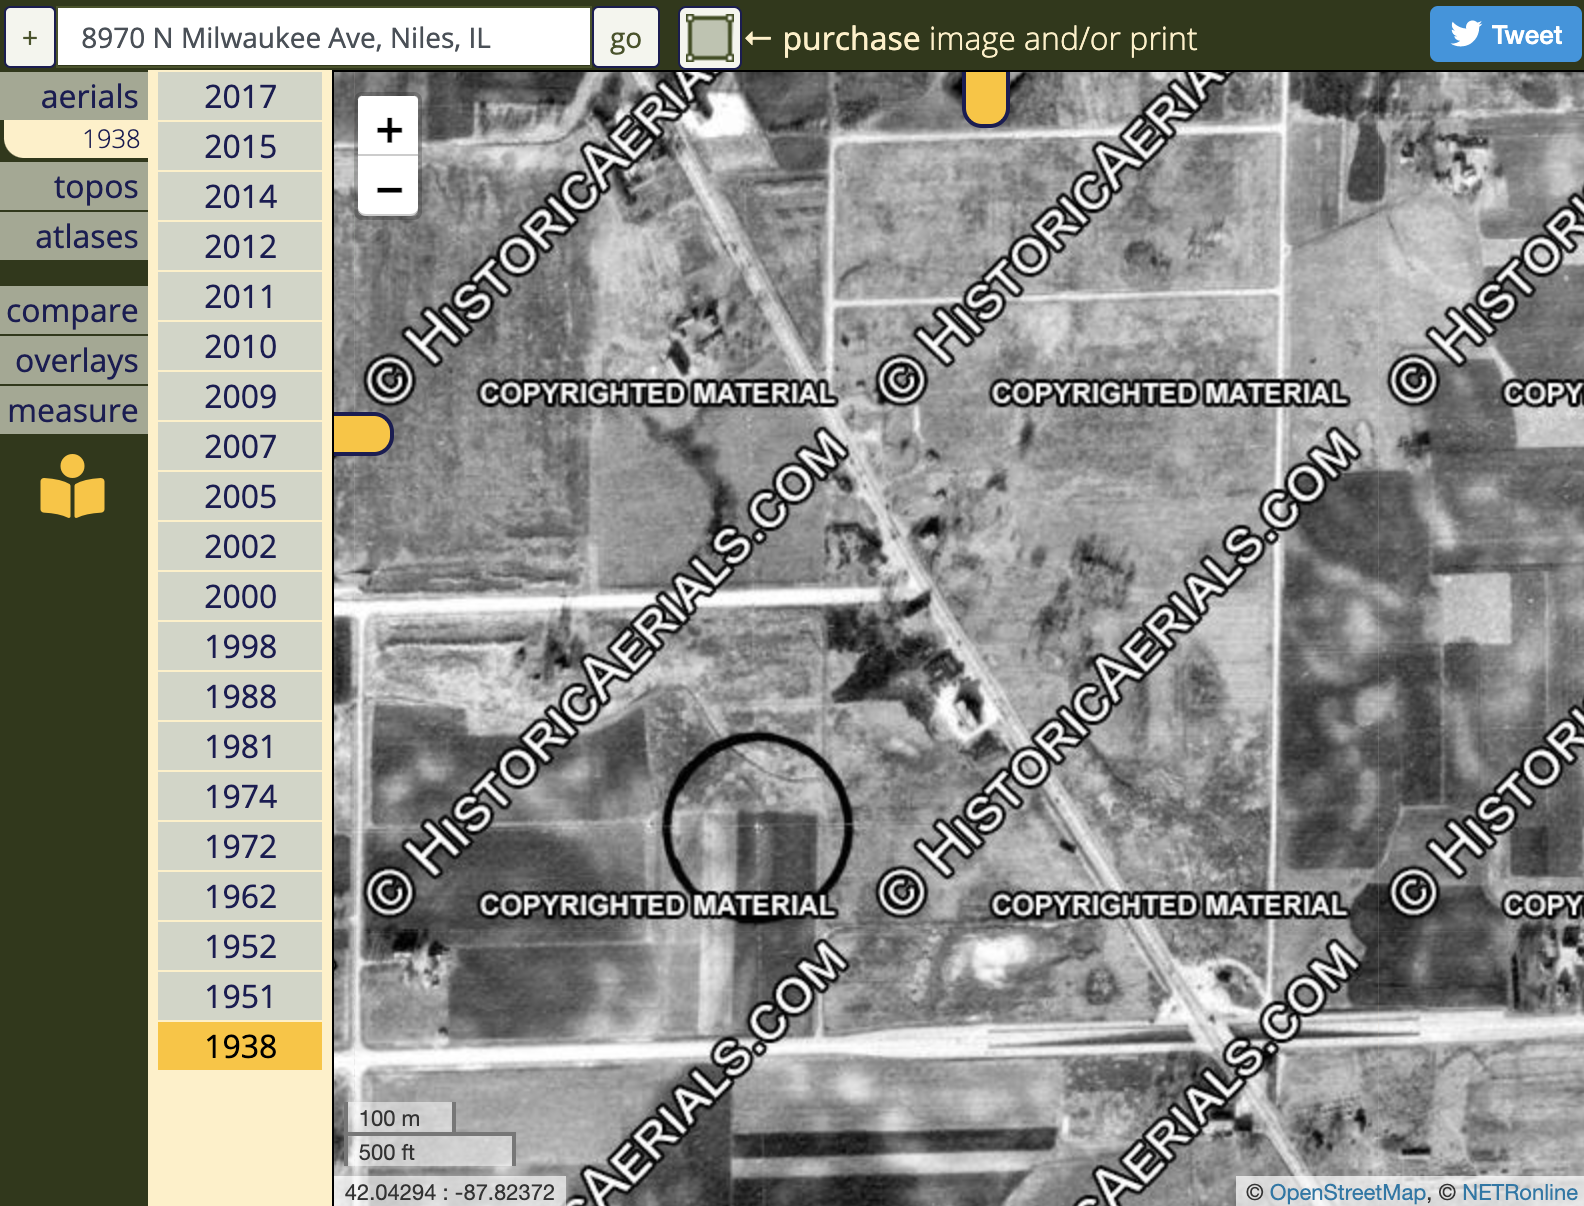Open the OpenStreetMap attribution link
Screen dimensions: 1584x1206
click(1347, 1192)
